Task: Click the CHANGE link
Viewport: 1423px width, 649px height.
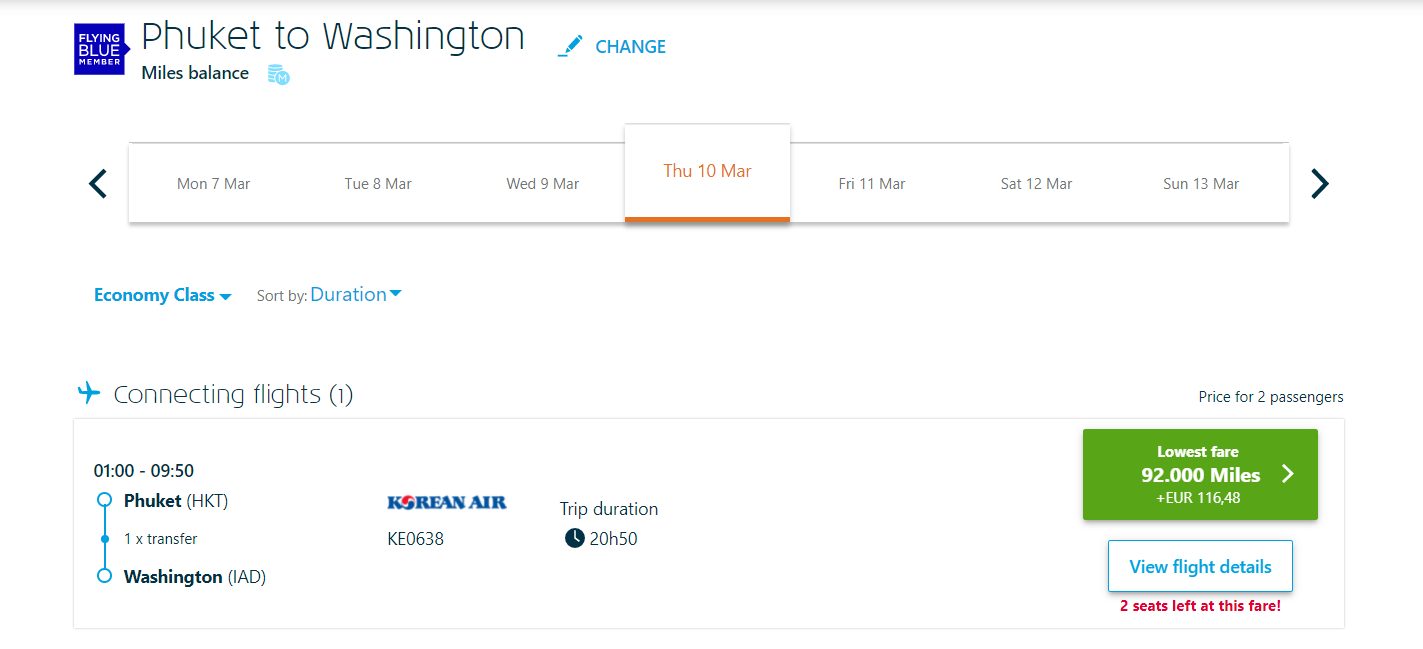Action: pos(631,46)
